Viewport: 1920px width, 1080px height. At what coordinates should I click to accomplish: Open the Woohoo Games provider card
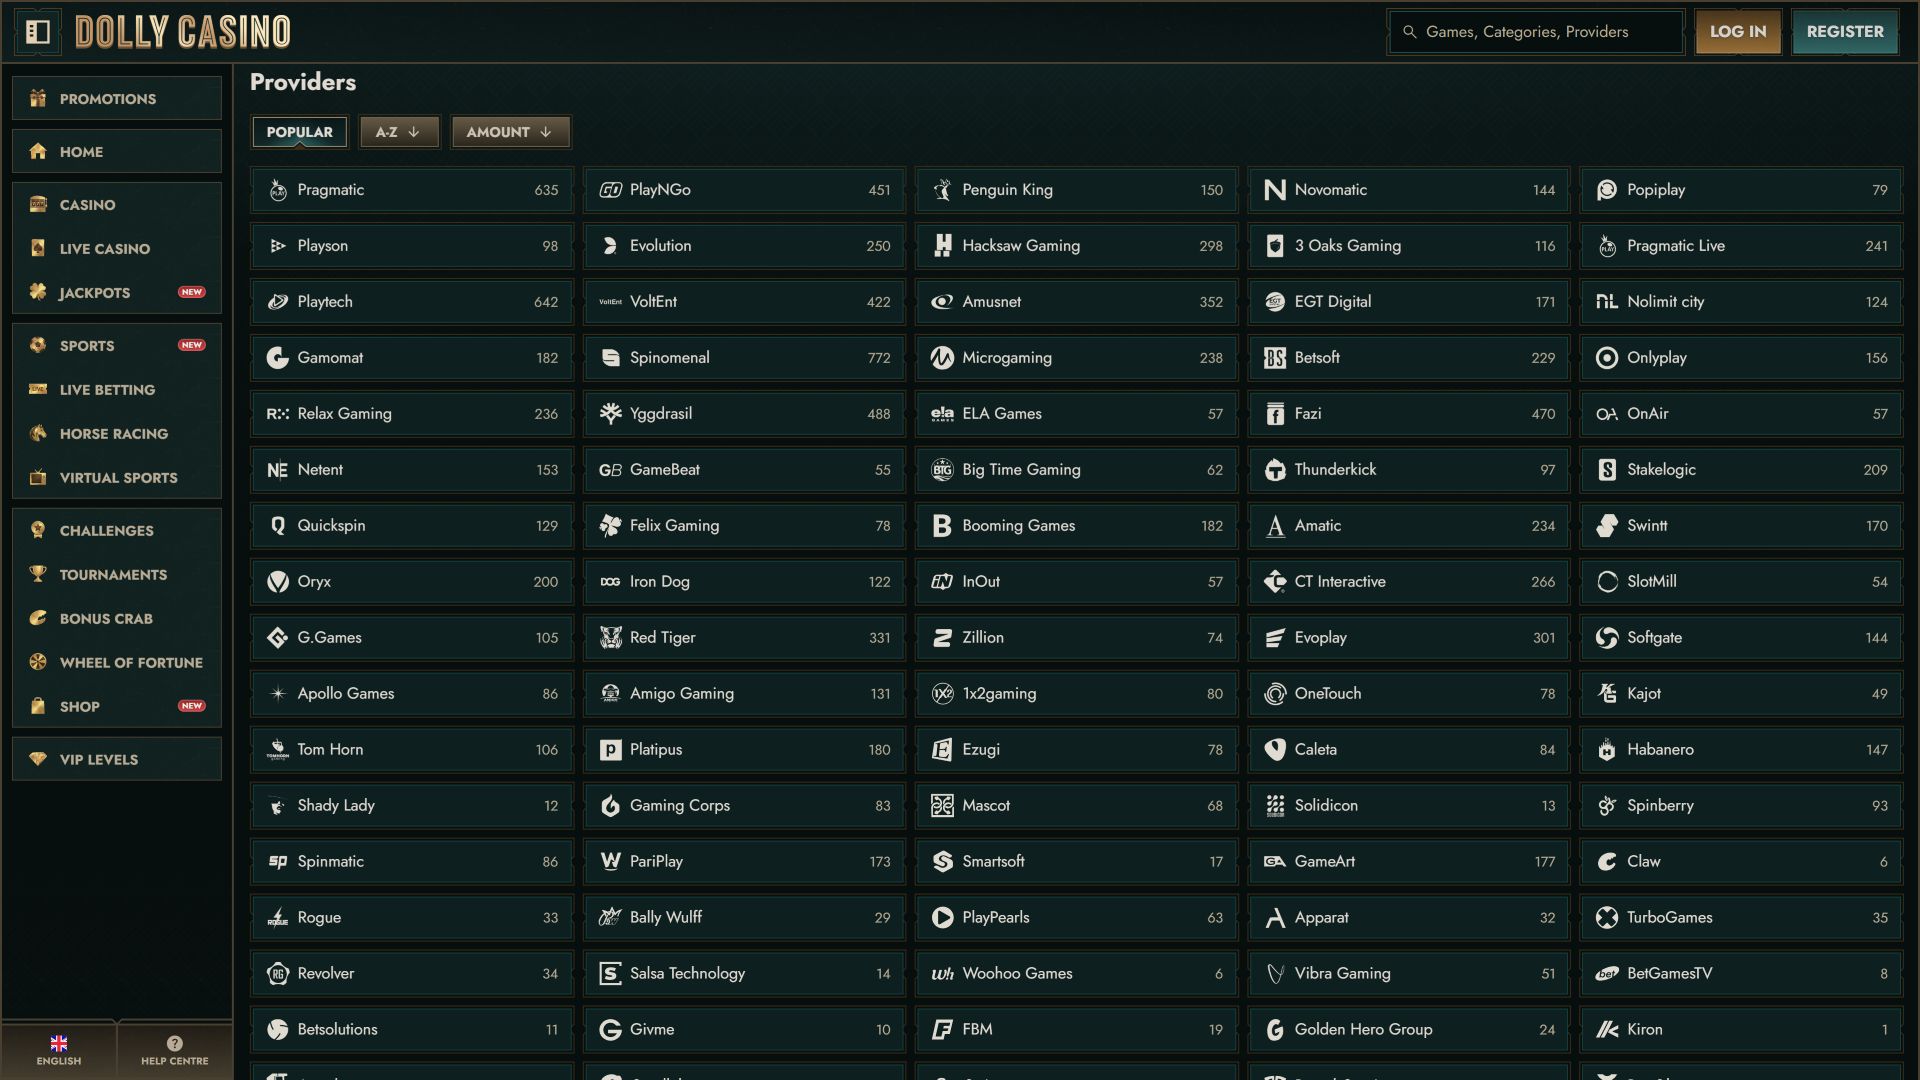click(x=1077, y=974)
